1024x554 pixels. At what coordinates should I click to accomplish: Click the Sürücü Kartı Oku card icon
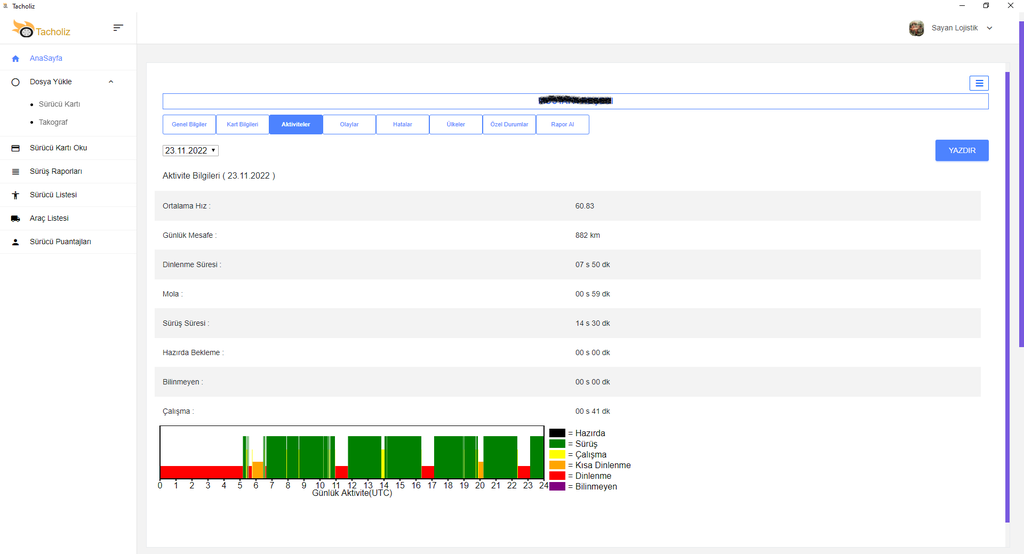point(16,148)
